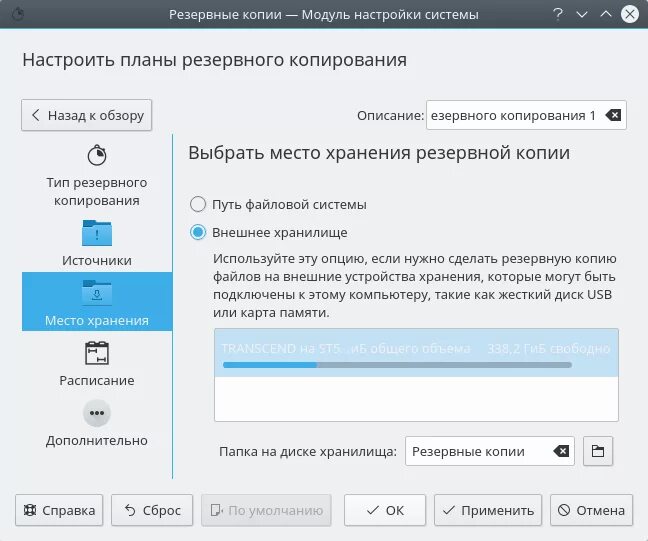Switch to the Источники section label

click(97, 260)
